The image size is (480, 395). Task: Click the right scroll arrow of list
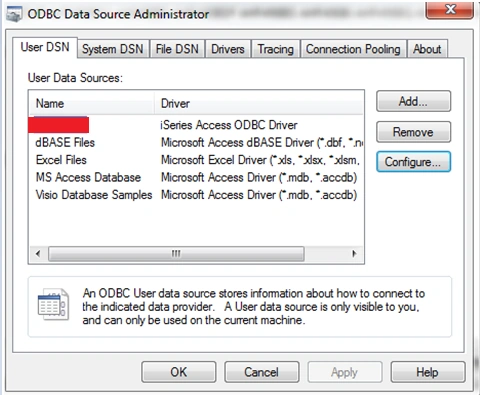pos(354,254)
